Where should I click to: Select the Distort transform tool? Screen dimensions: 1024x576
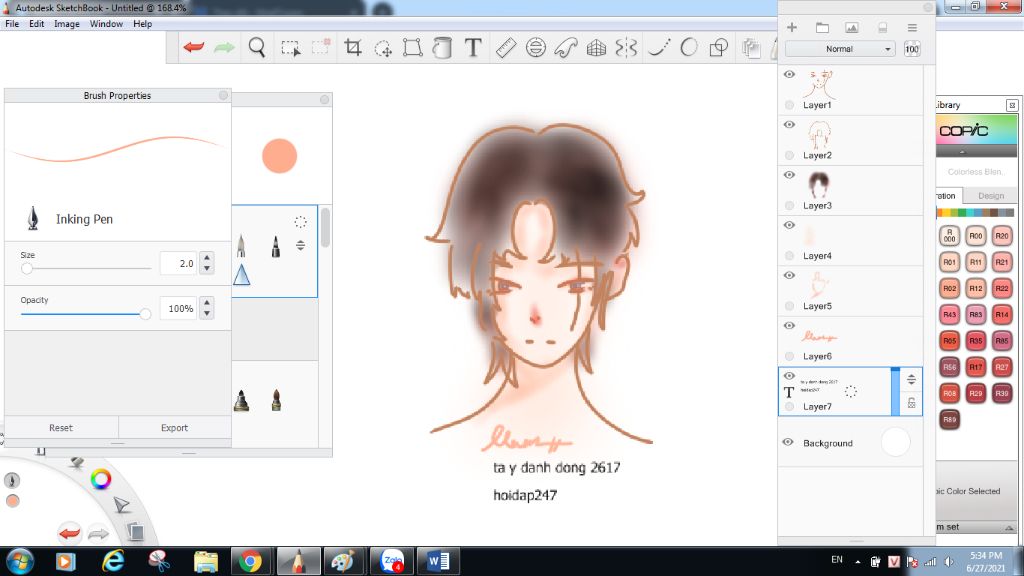pos(413,48)
